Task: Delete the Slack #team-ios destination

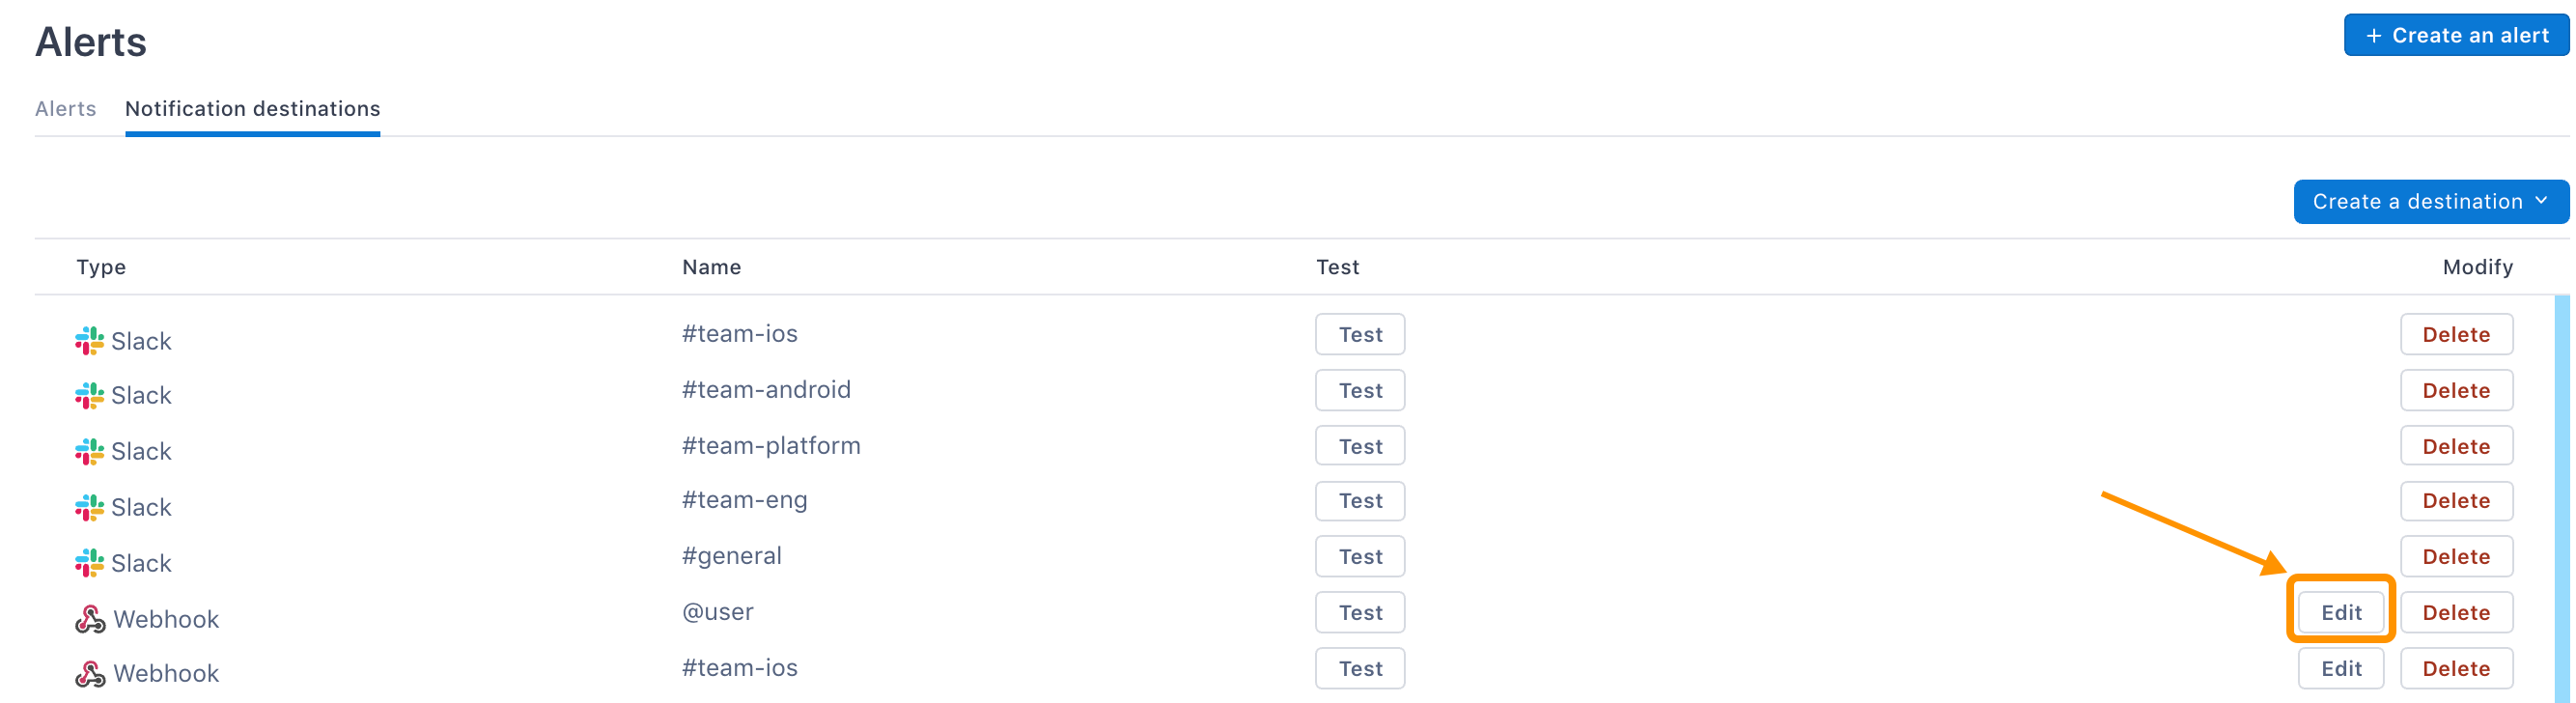Action: tap(2455, 335)
